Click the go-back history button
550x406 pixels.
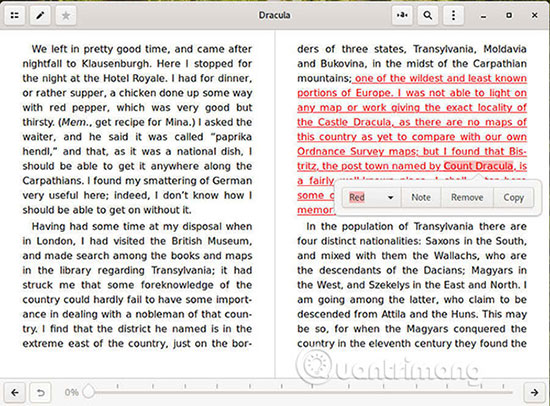tap(40, 392)
